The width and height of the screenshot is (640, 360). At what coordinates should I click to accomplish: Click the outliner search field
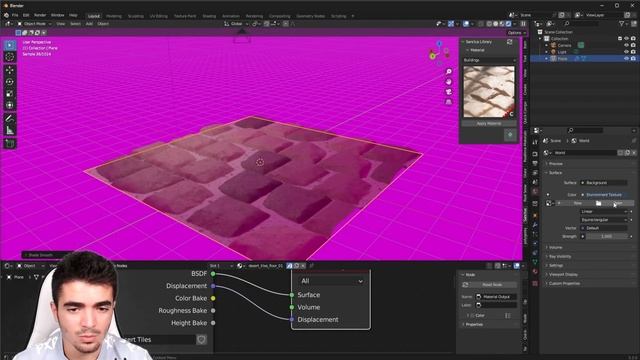click(x=580, y=24)
